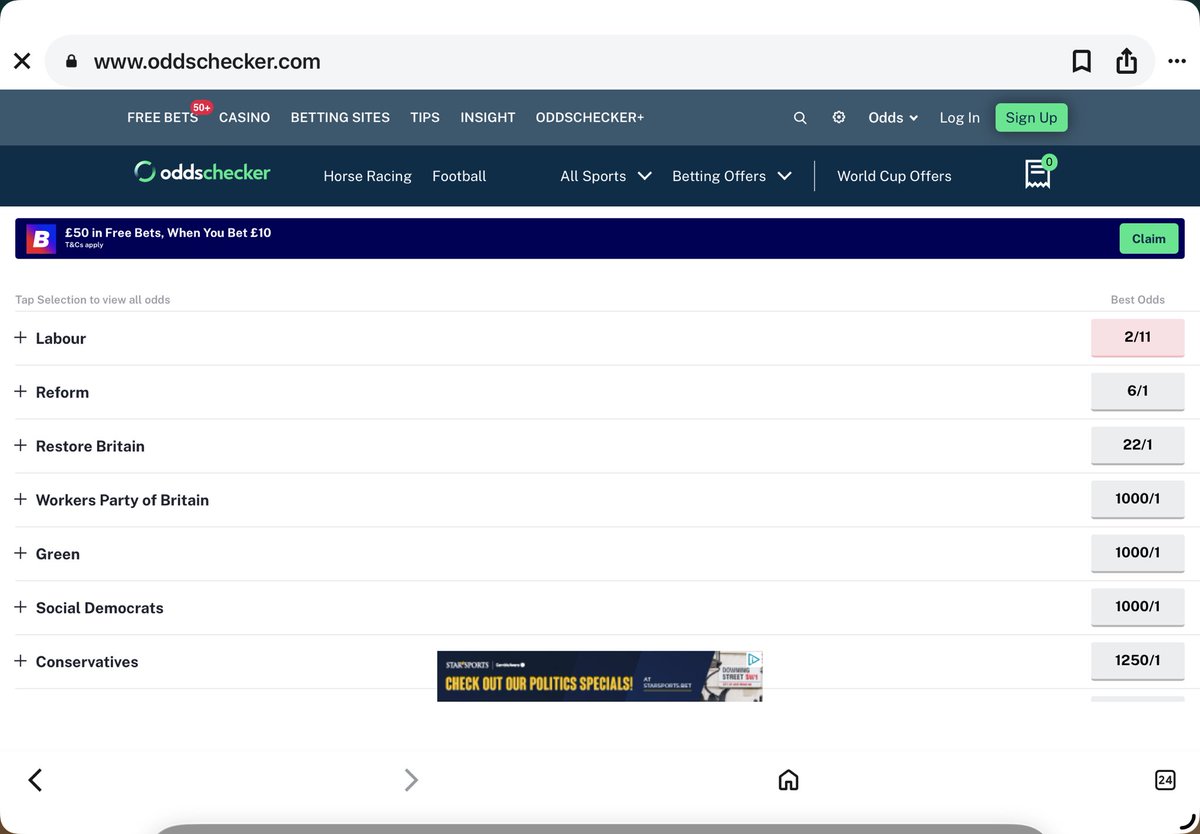Image resolution: width=1200 pixels, height=834 pixels.
Task: Select Workers Party of Britain odds 1000/1
Action: click(x=1138, y=499)
